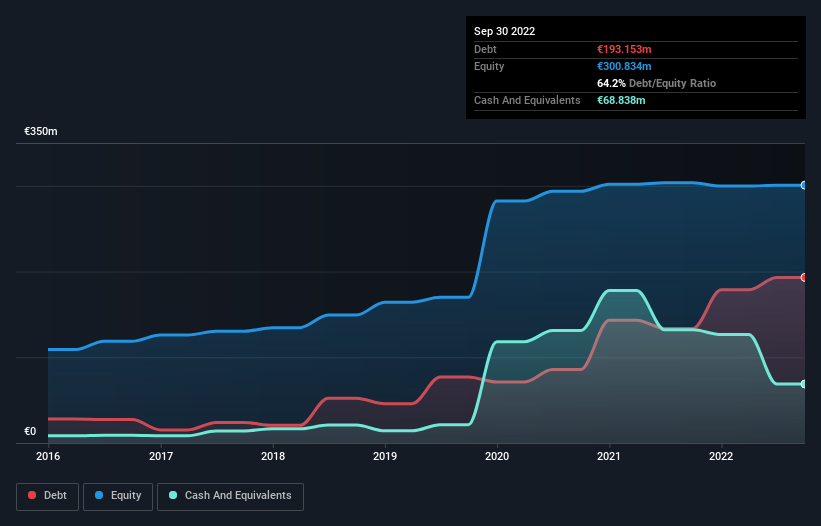The height and width of the screenshot is (526, 821).
Task: Toggle the Cash And Equivalents legend button
Action: [230, 496]
